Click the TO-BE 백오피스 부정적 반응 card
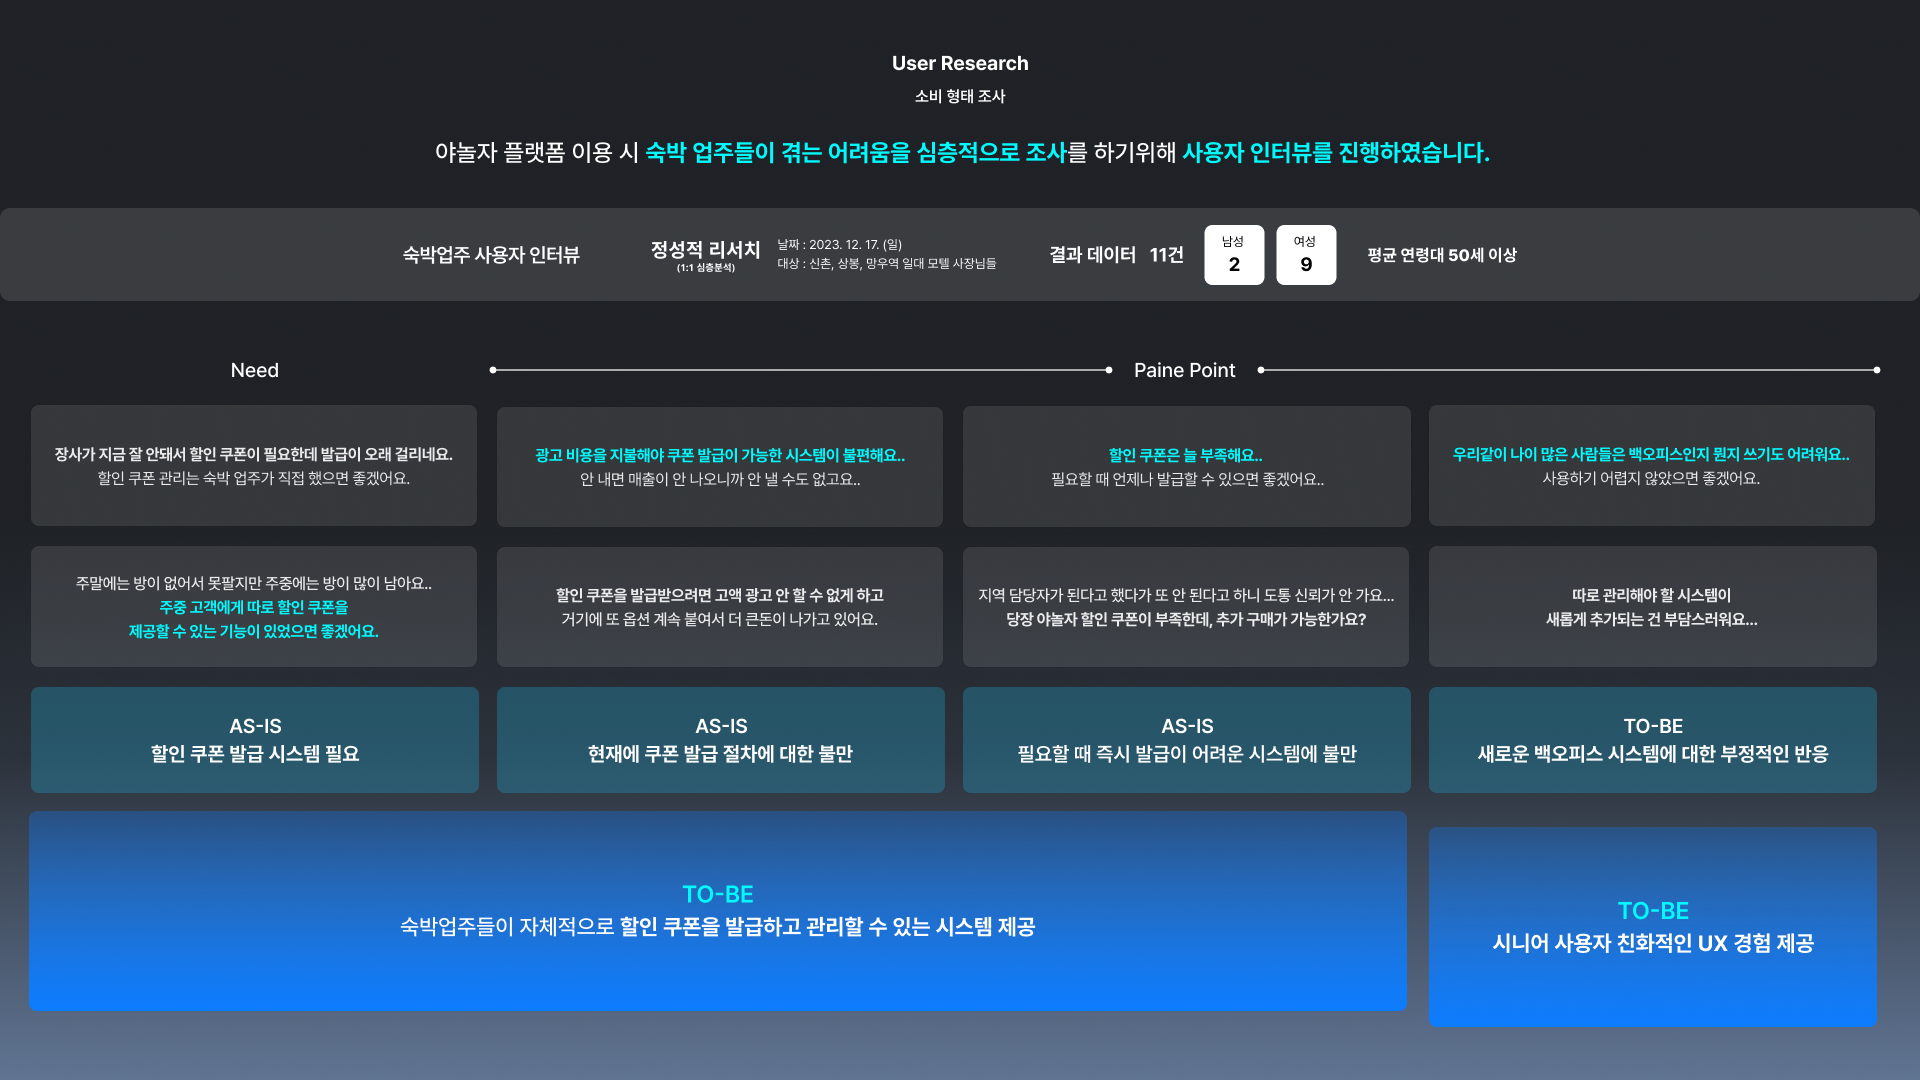The width and height of the screenshot is (1920, 1080). (x=1651, y=740)
